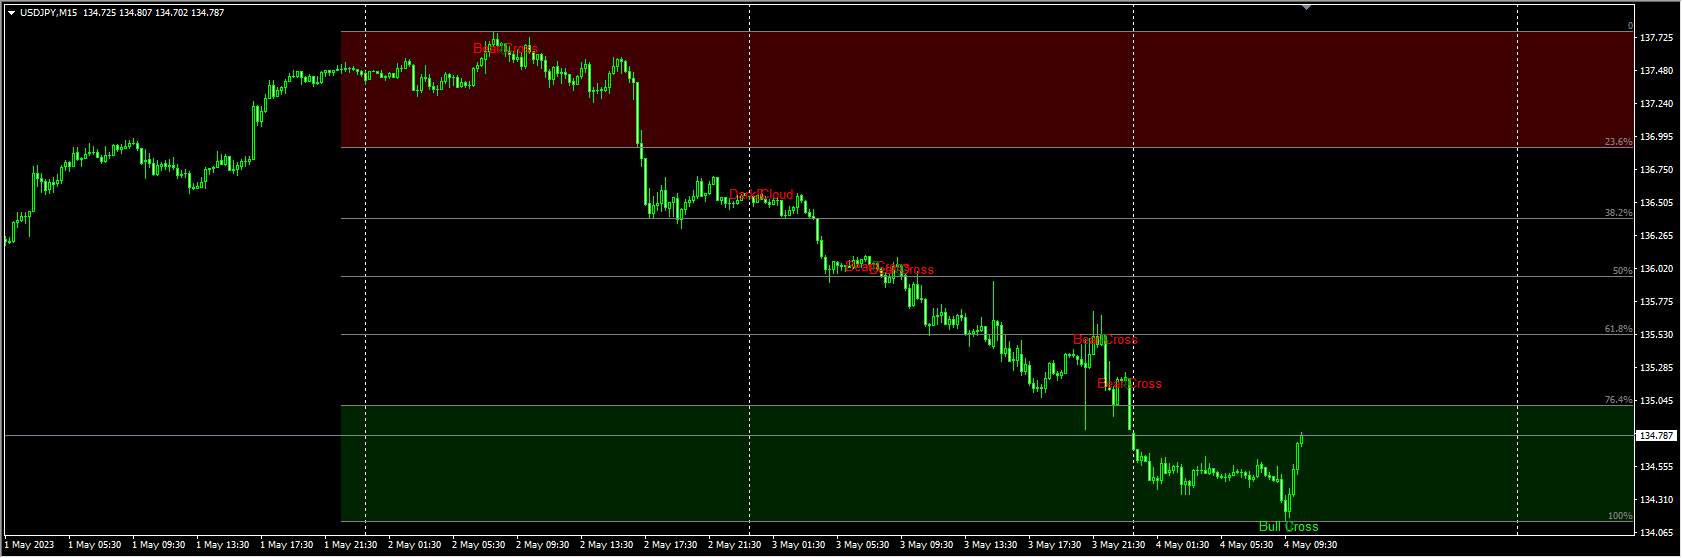Select the Bear Cross label on the 61.8% line

tap(1105, 340)
